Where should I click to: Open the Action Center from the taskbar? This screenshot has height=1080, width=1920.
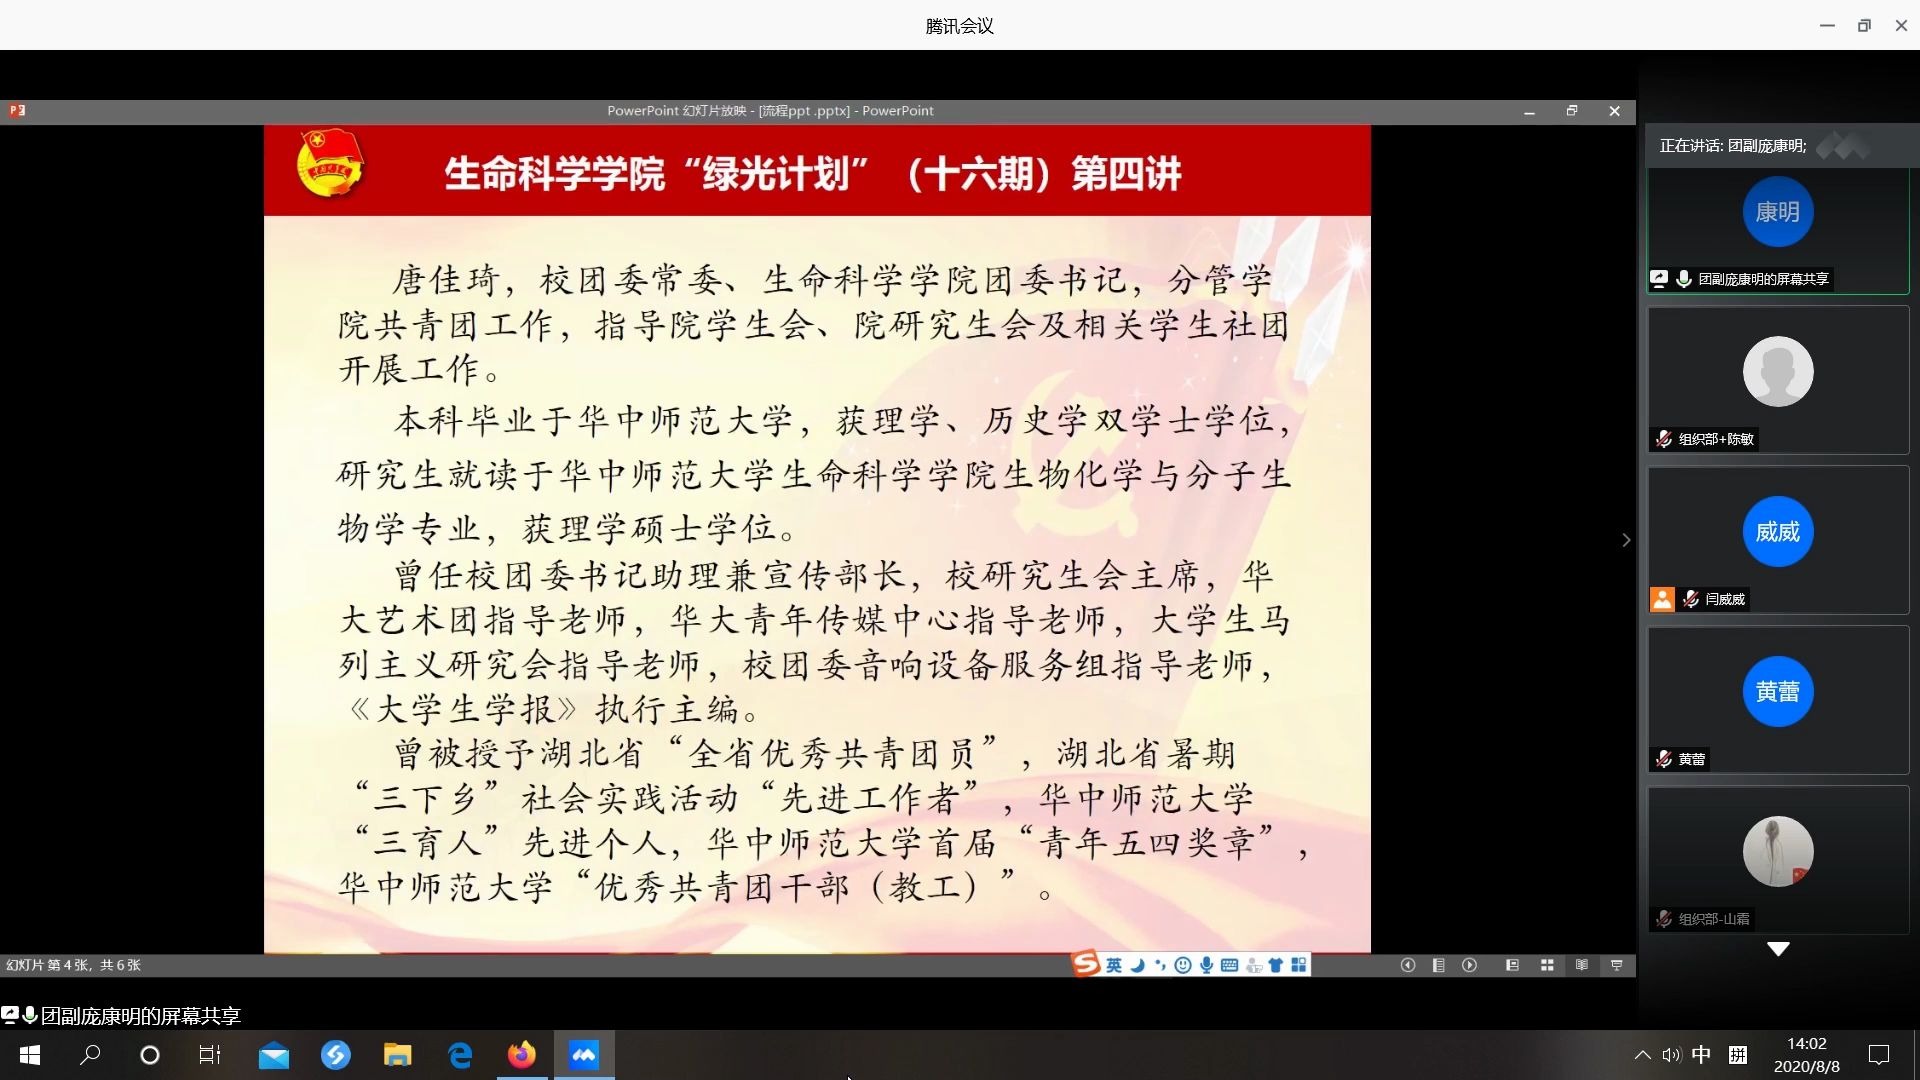point(1879,1054)
